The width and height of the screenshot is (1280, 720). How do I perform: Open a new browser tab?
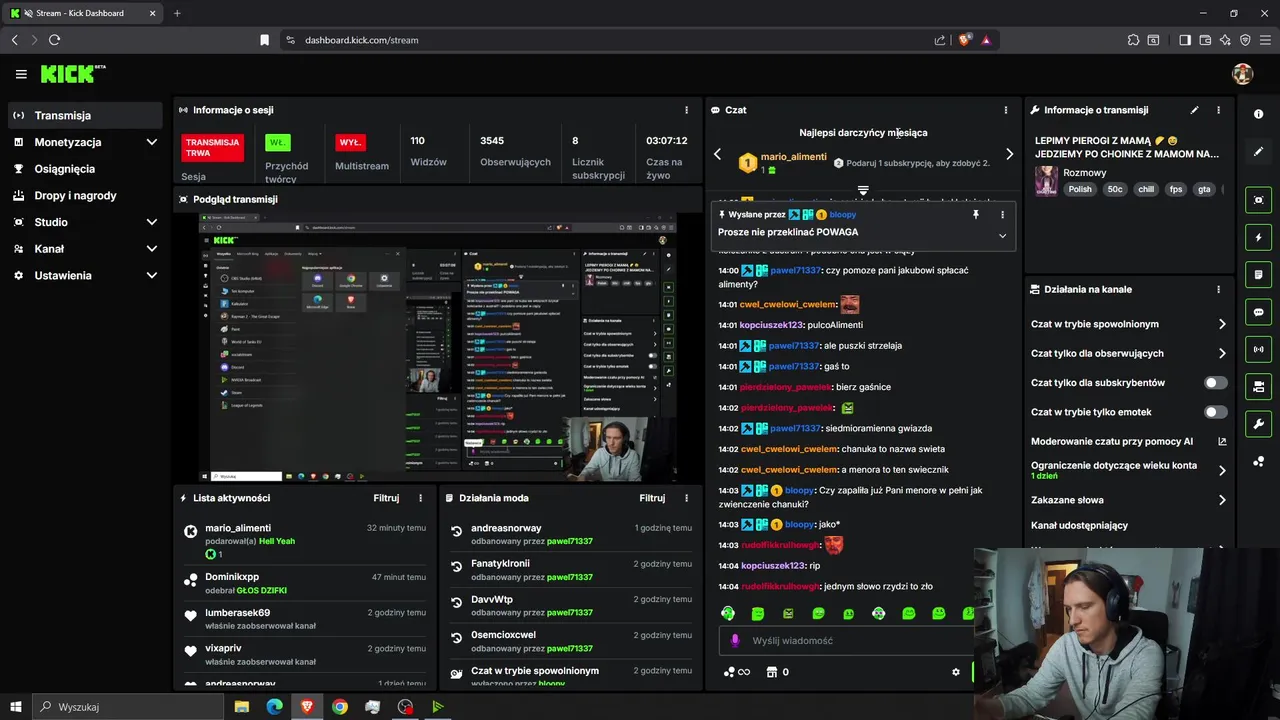(x=177, y=13)
